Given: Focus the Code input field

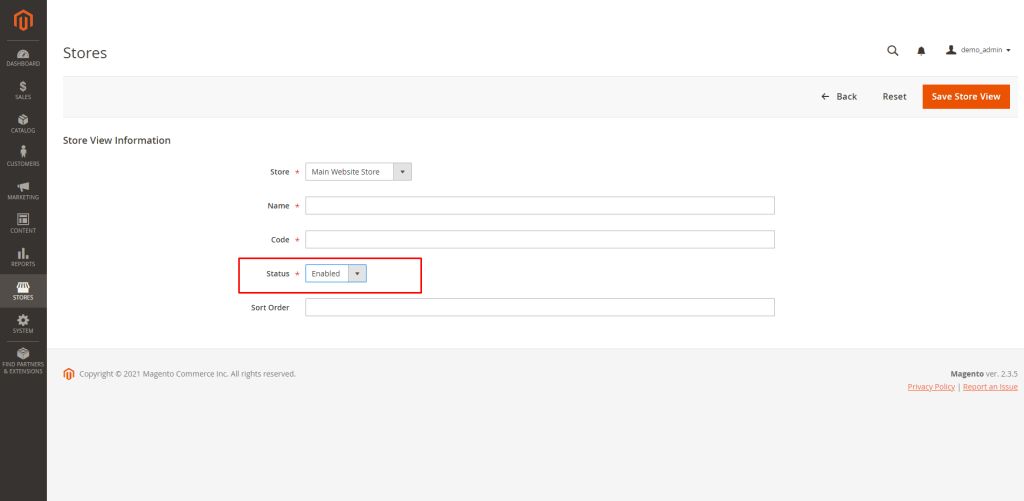Looking at the screenshot, I should point(539,240).
